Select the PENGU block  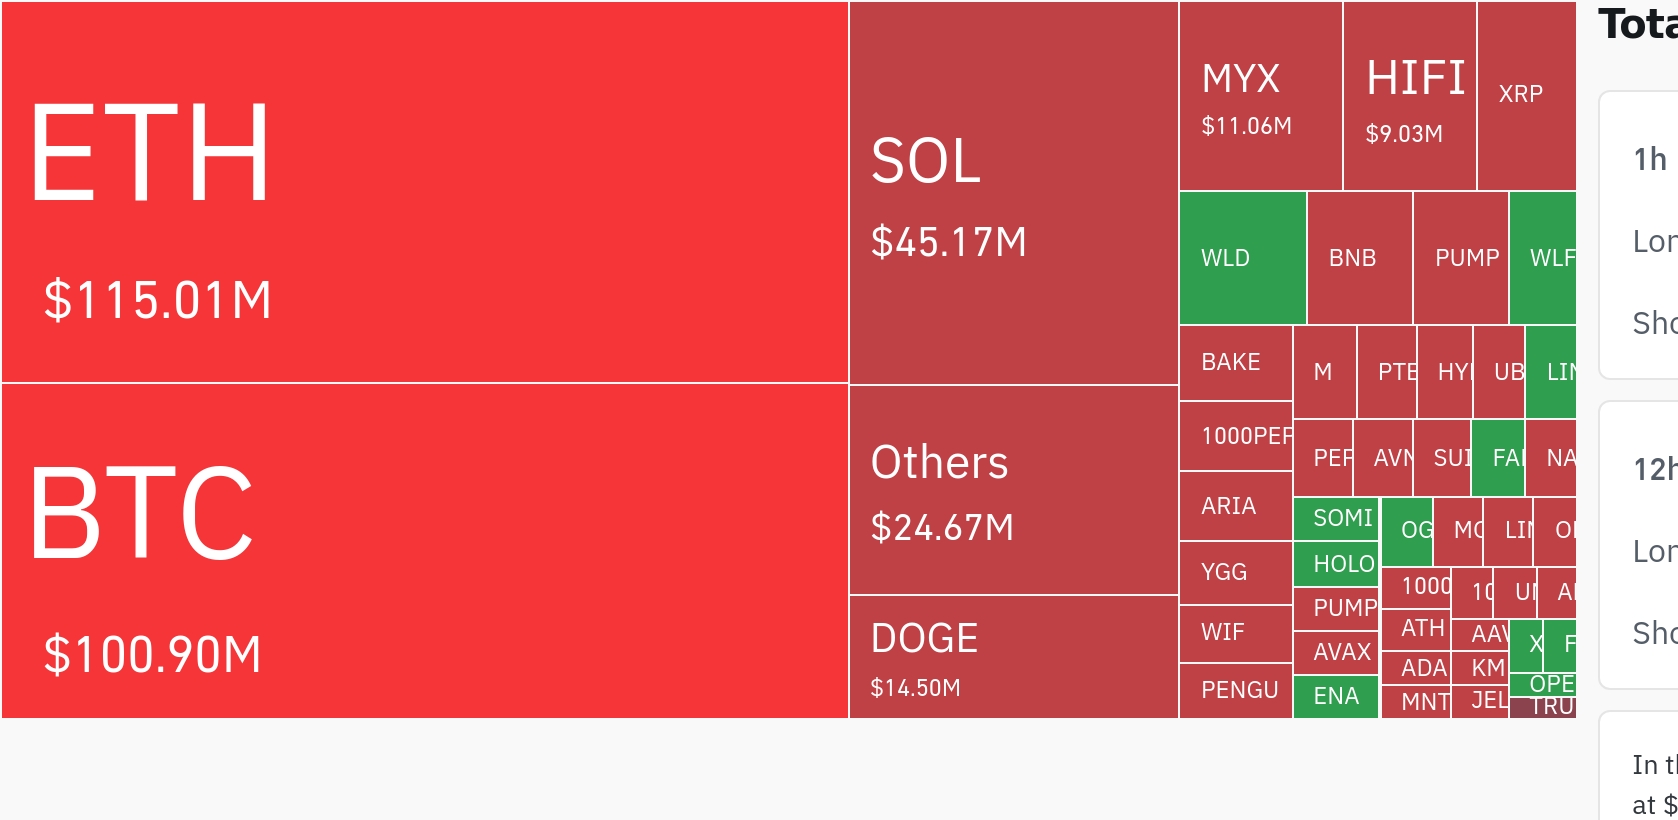click(x=1235, y=690)
